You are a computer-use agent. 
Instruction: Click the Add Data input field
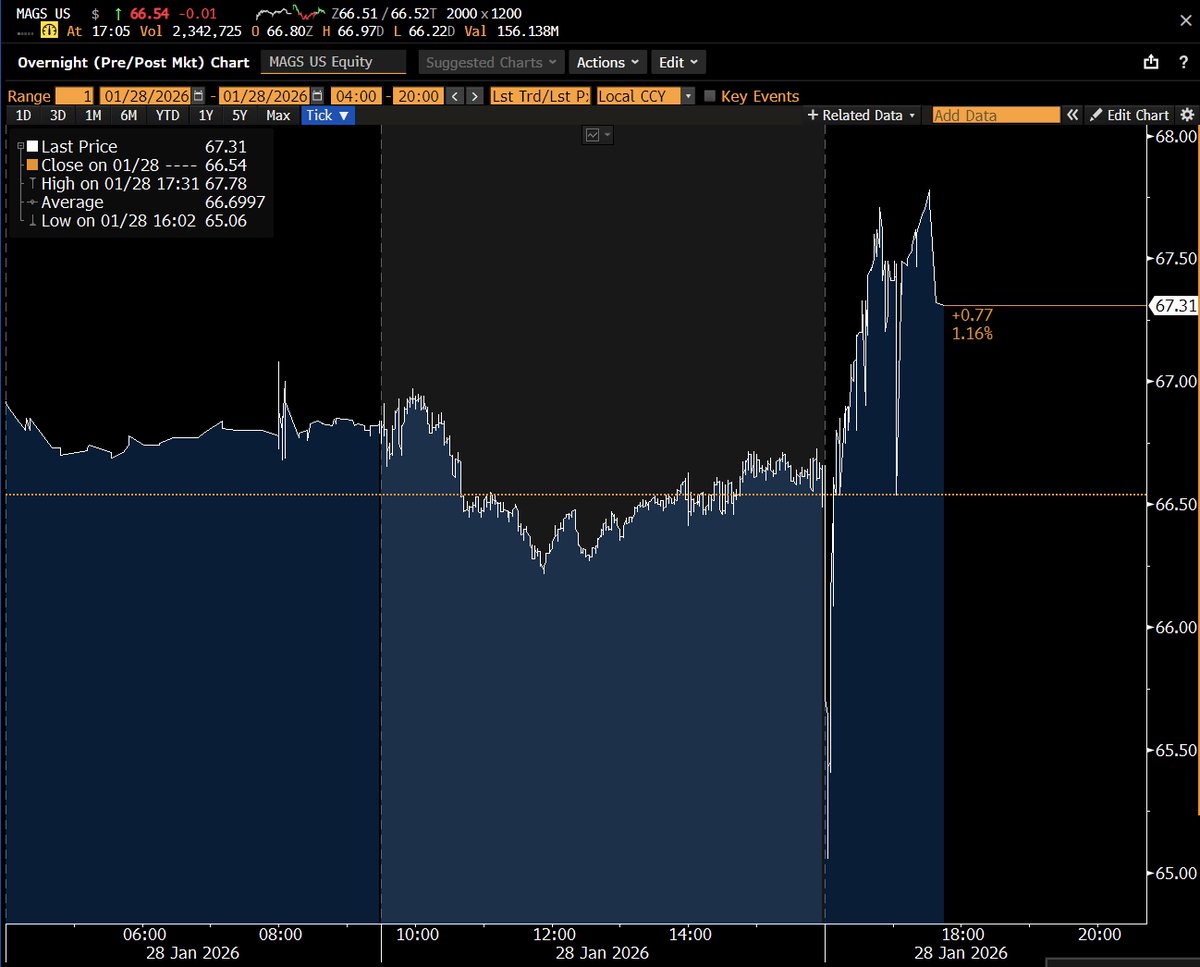click(995, 115)
